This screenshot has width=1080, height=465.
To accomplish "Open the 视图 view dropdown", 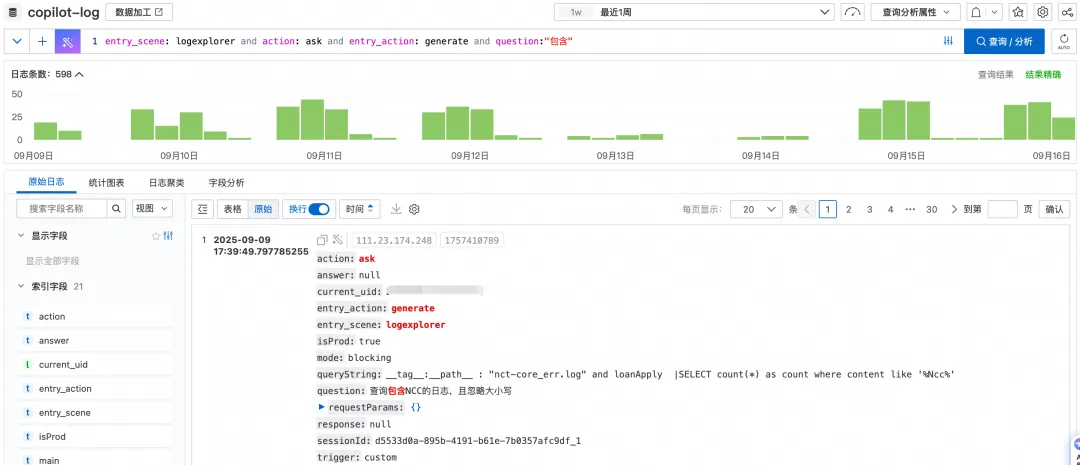I will tap(152, 209).
